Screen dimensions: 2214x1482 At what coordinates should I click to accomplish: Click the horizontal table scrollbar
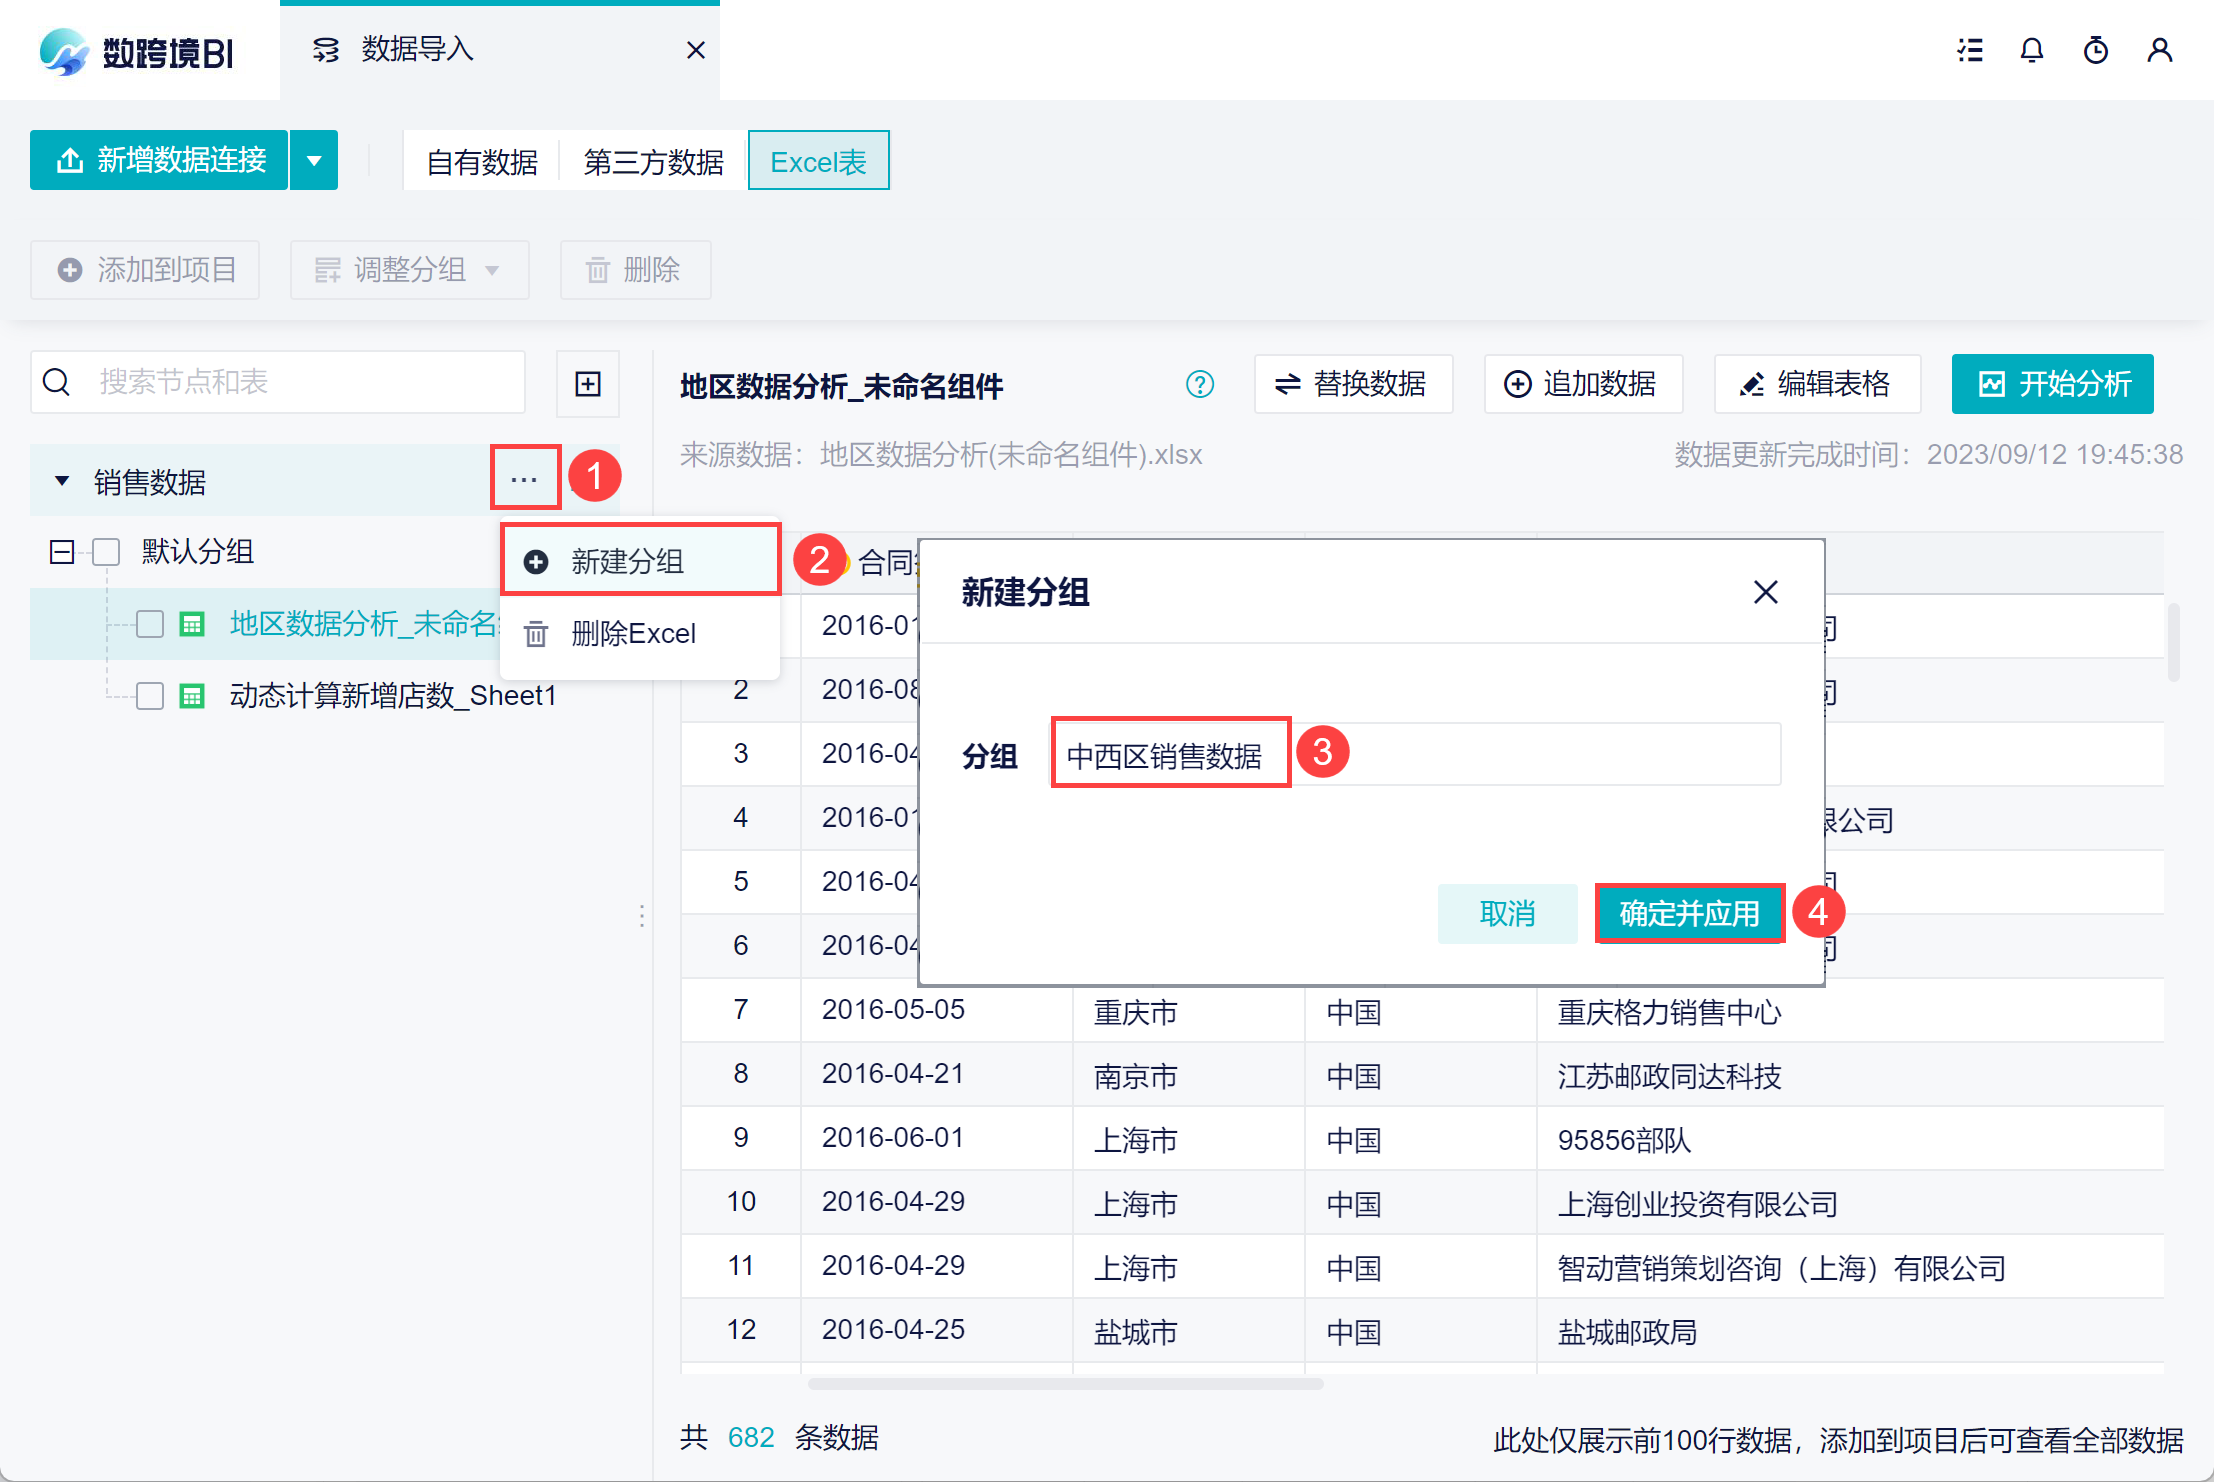(x=1065, y=1384)
